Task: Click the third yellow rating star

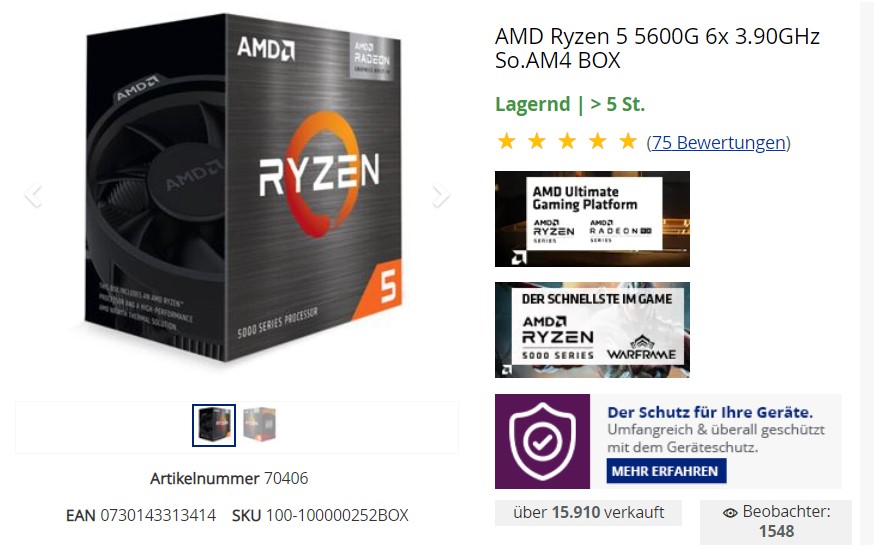Action: point(567,141)
